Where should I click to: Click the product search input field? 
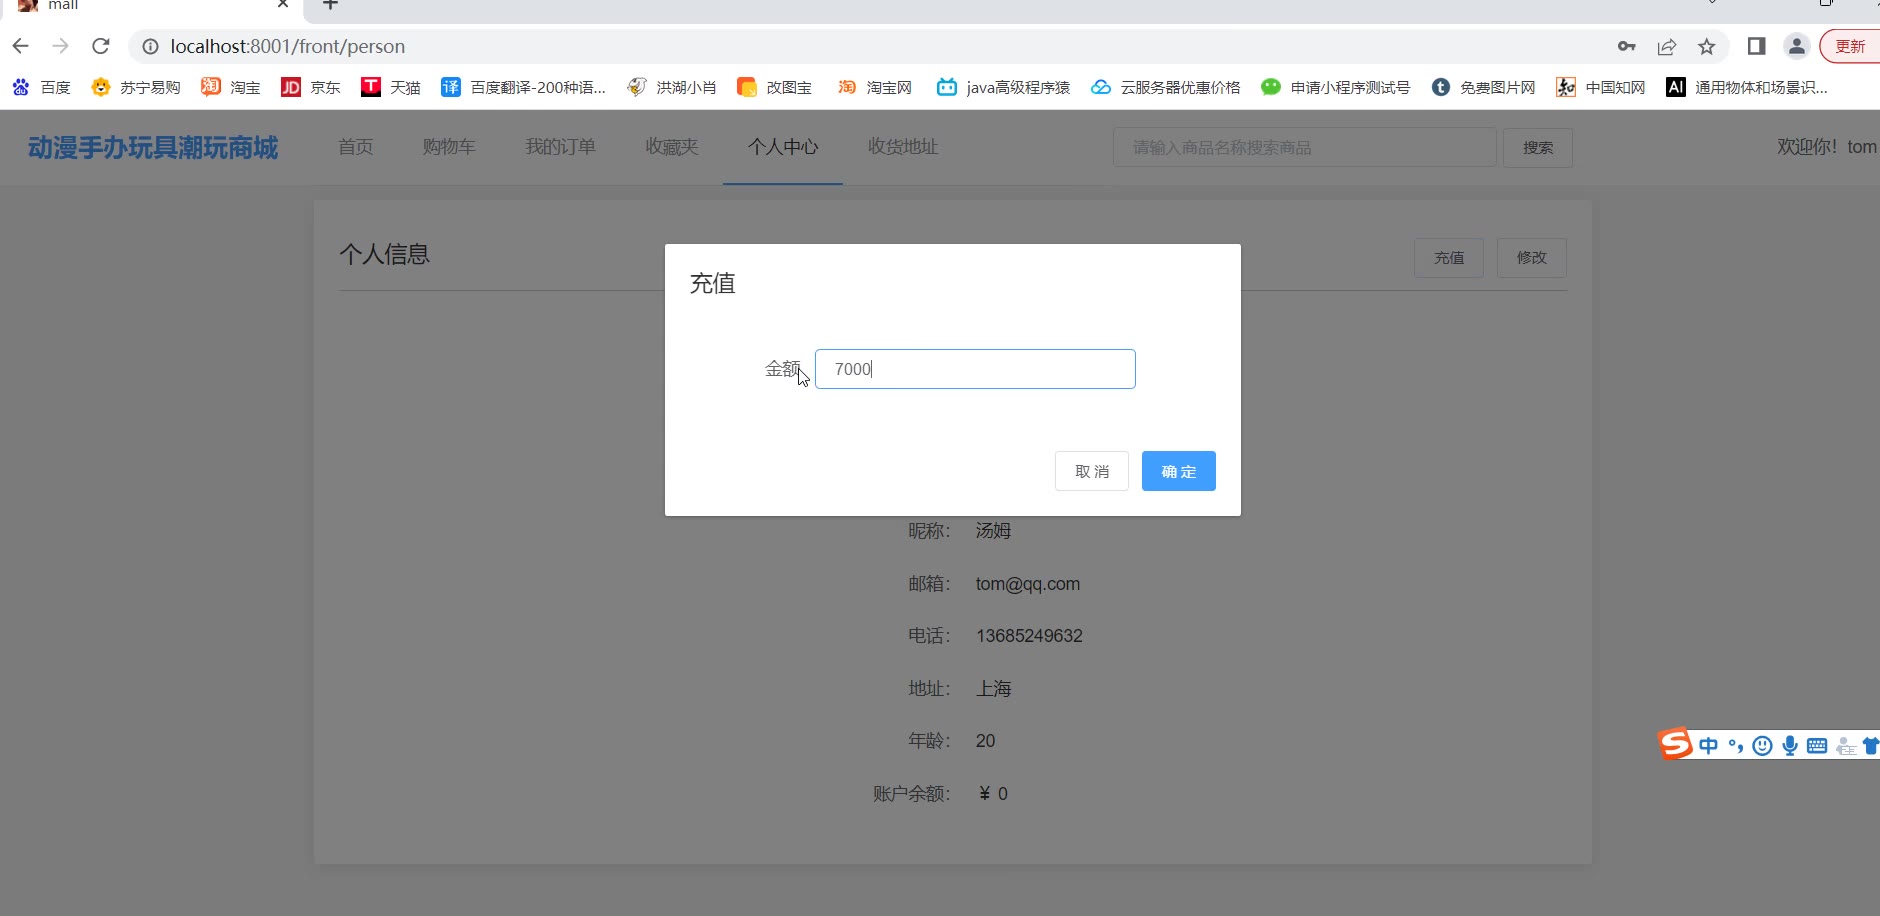[x=1305, y=148]
